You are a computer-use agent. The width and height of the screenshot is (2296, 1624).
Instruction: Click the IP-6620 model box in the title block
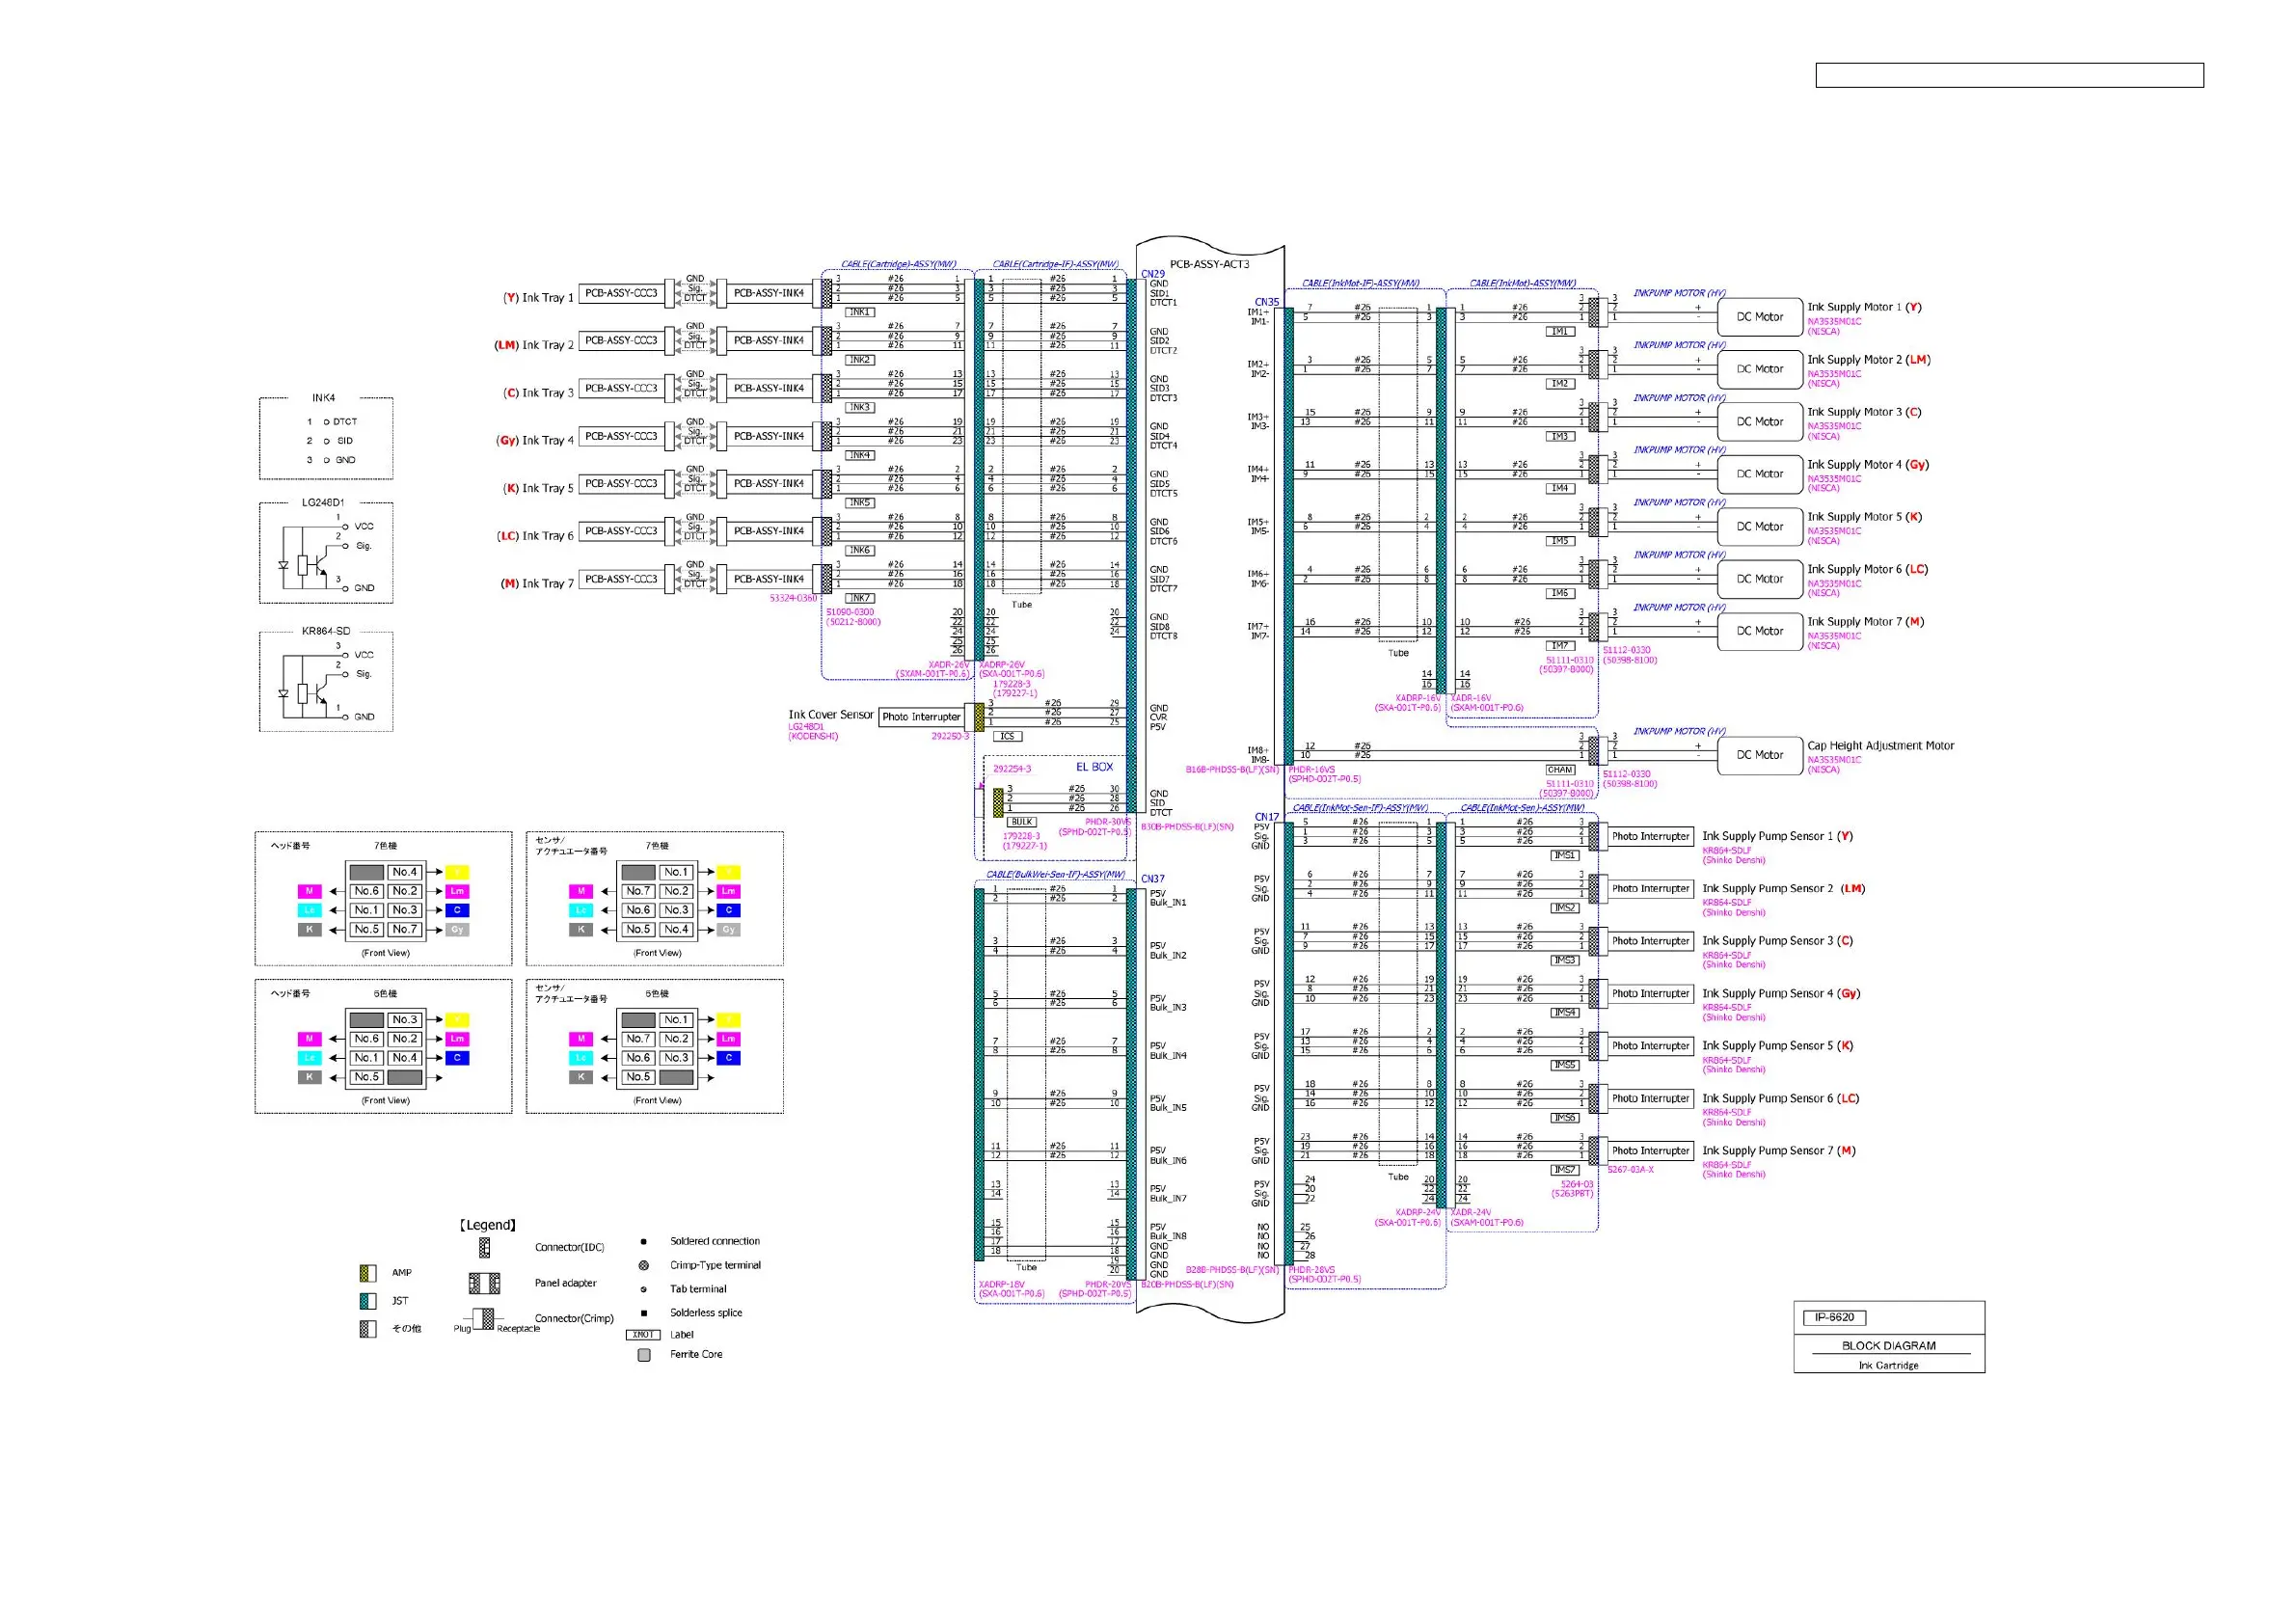click(x=1834, y=1318)
